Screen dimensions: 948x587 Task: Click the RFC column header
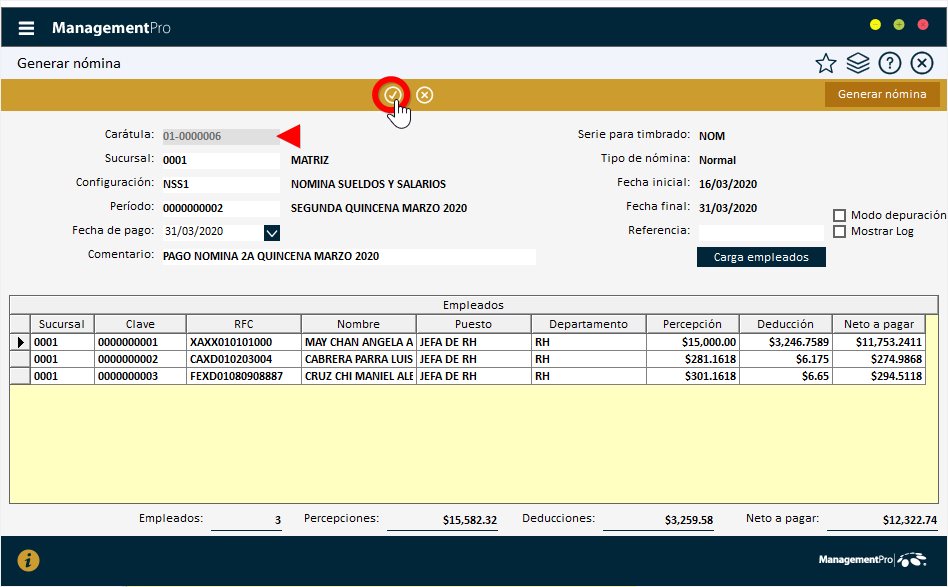[x=244, y=324]
